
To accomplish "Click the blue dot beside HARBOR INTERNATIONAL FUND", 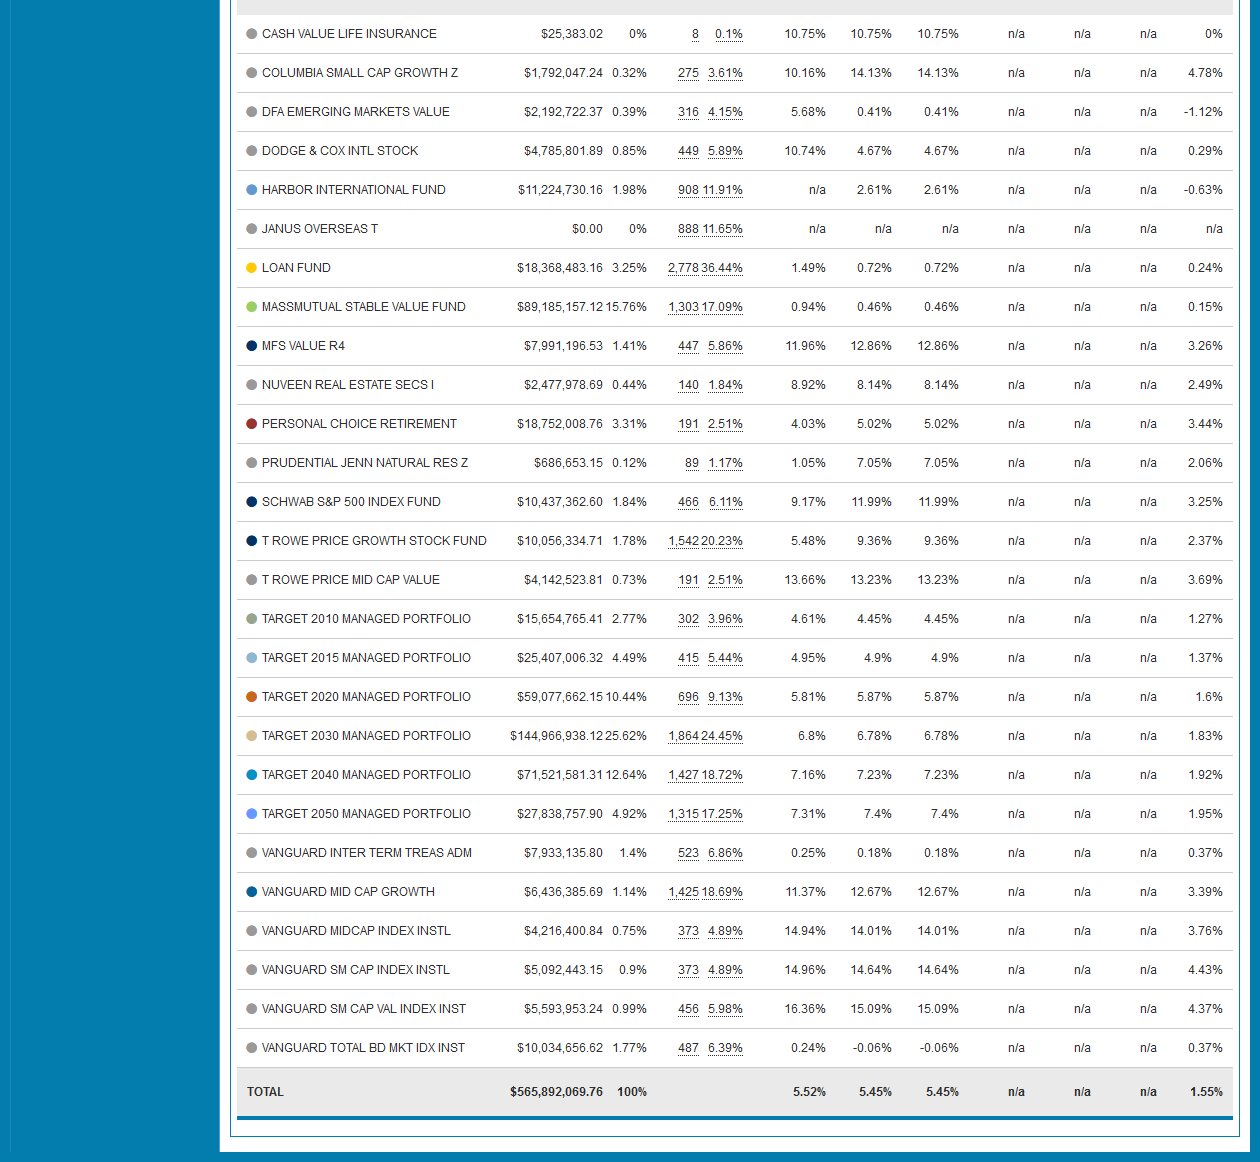I will tap(252, 190).
